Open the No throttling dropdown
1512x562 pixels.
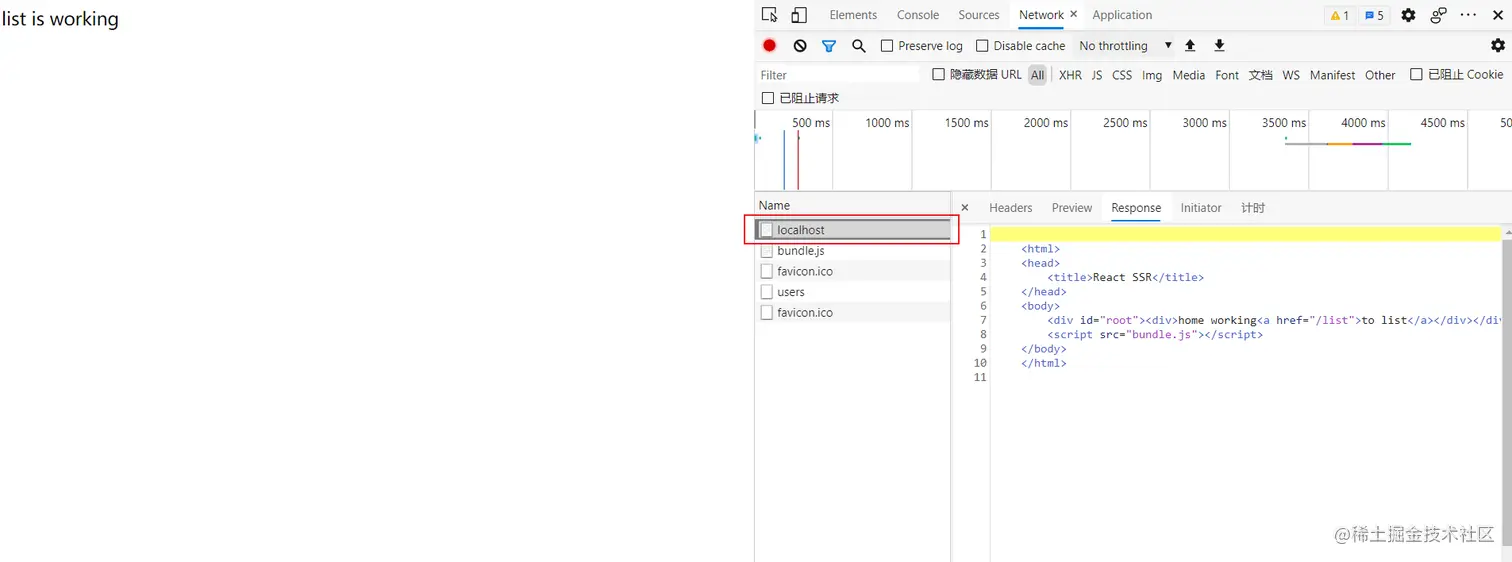(x=1125, y=46)
